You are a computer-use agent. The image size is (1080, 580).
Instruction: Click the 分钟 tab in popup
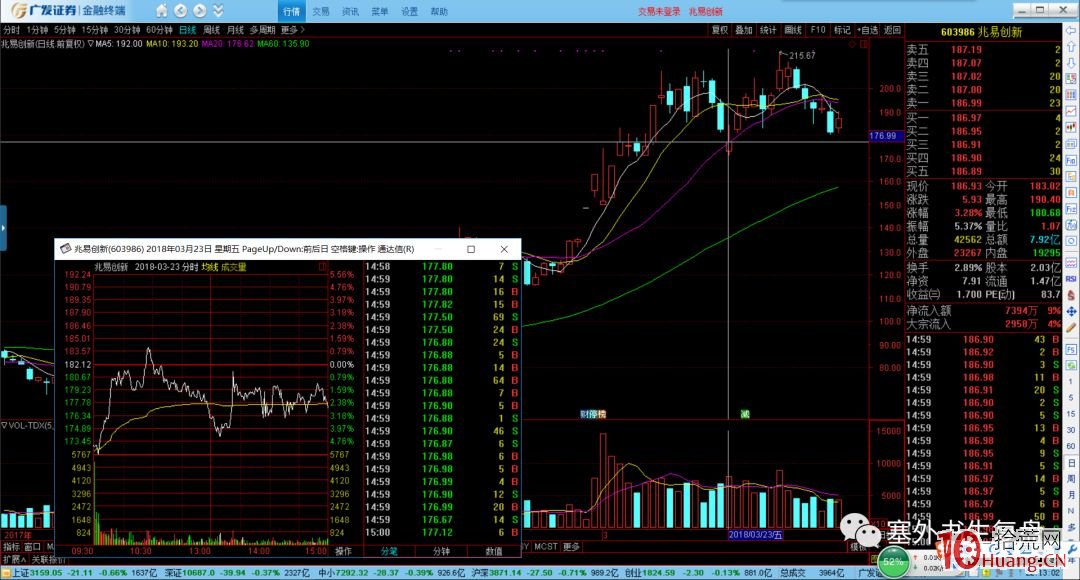pos(441,551)
